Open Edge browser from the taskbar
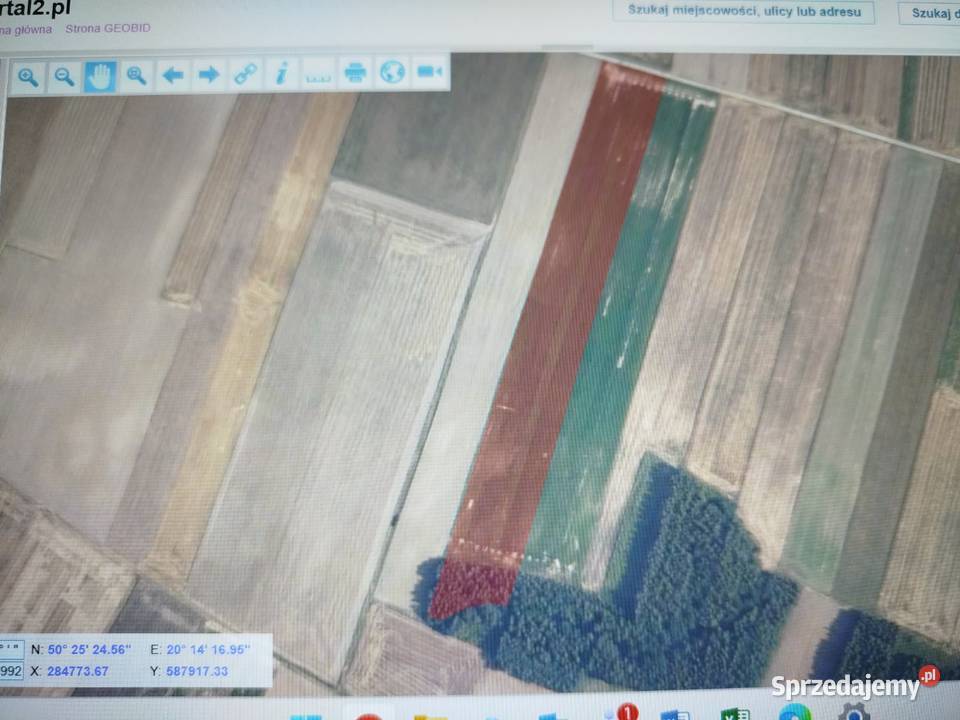Image resolution: width=960 pixels, height=720 pixels. pyautogui.click(x=794, y=713)
